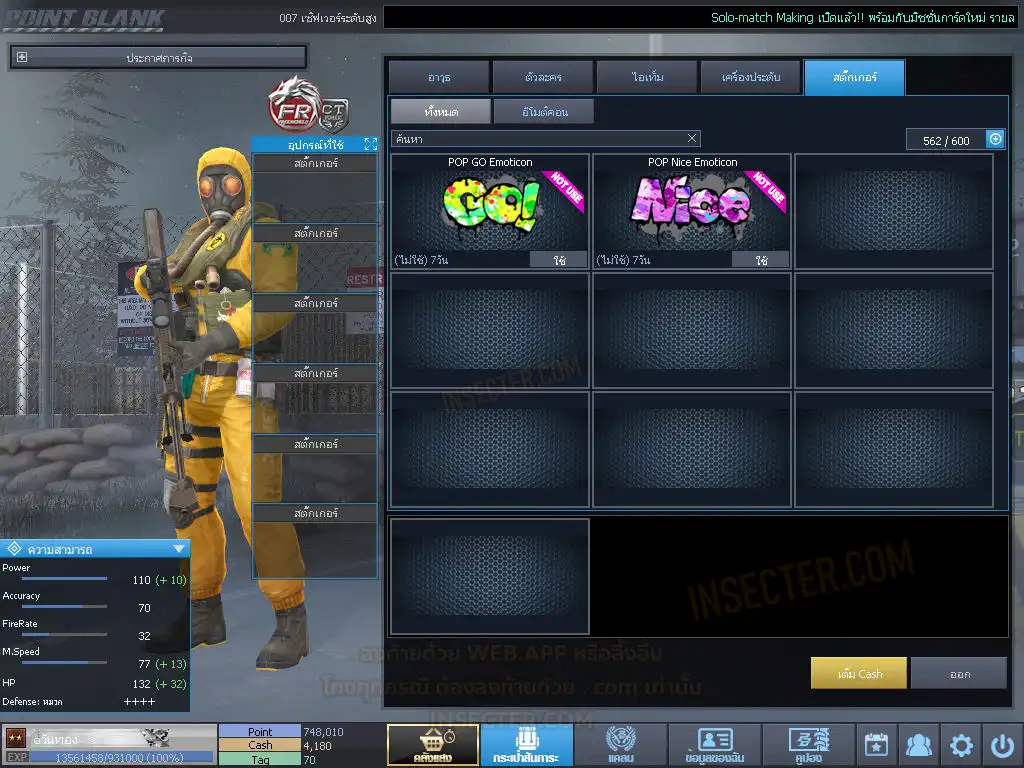Viewport: 1024px width, 768px height.
Task: Switch to the อาวุธ weapons tab
Action: [x=439, y=77]
